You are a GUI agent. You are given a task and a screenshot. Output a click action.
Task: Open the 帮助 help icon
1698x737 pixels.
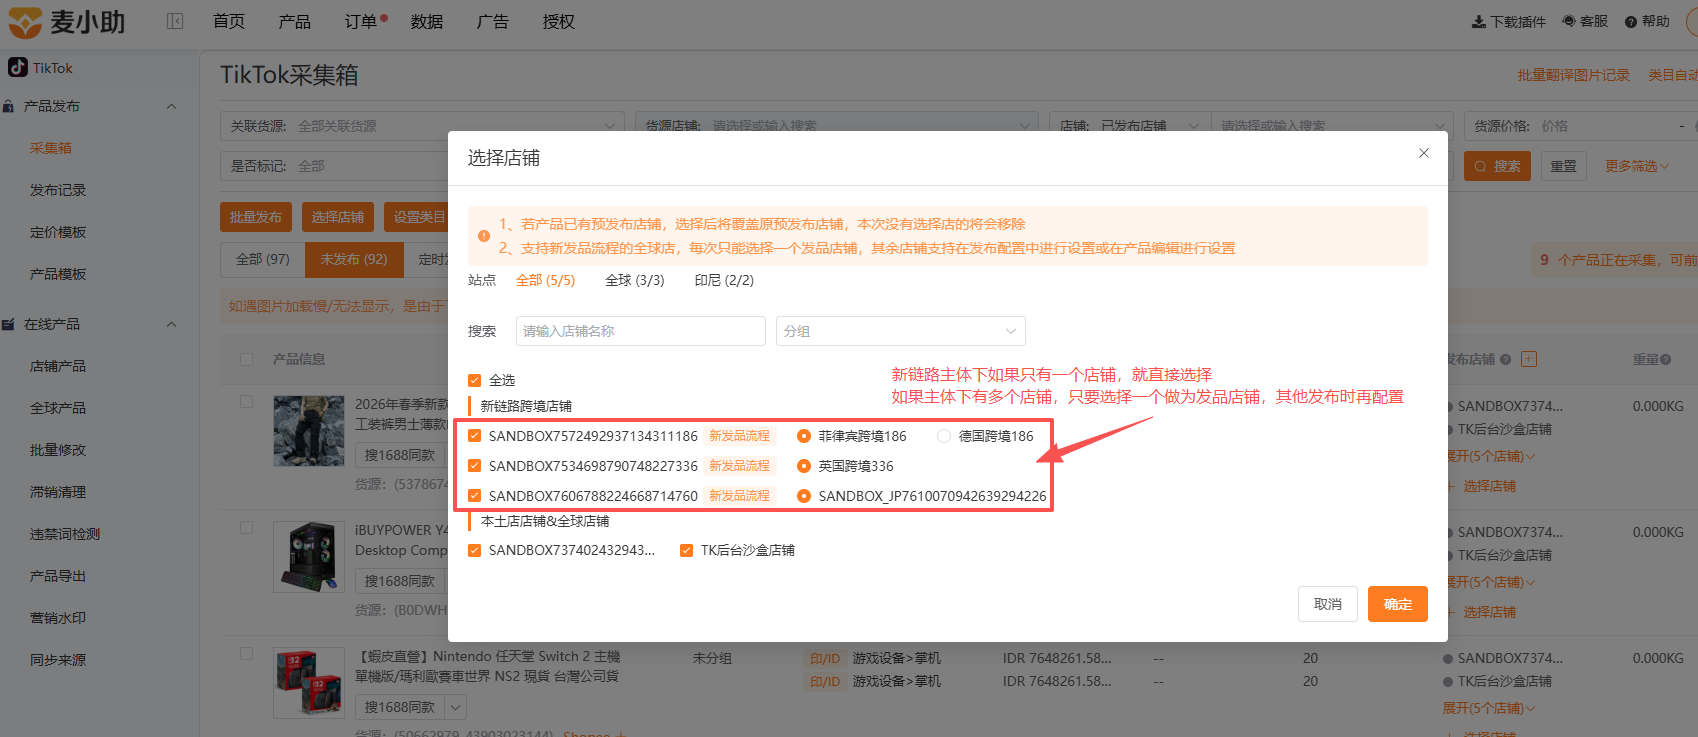(1631, 21)
